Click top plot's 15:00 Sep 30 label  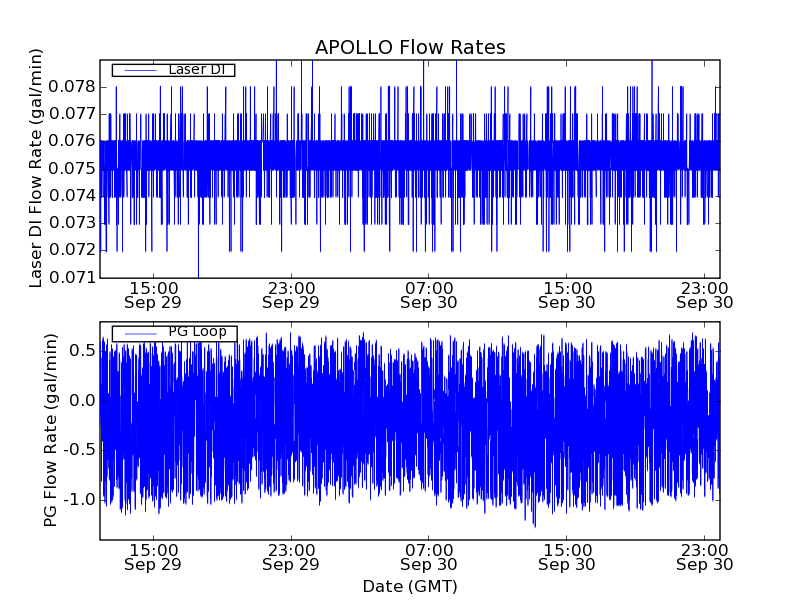[x=567, y=295]
